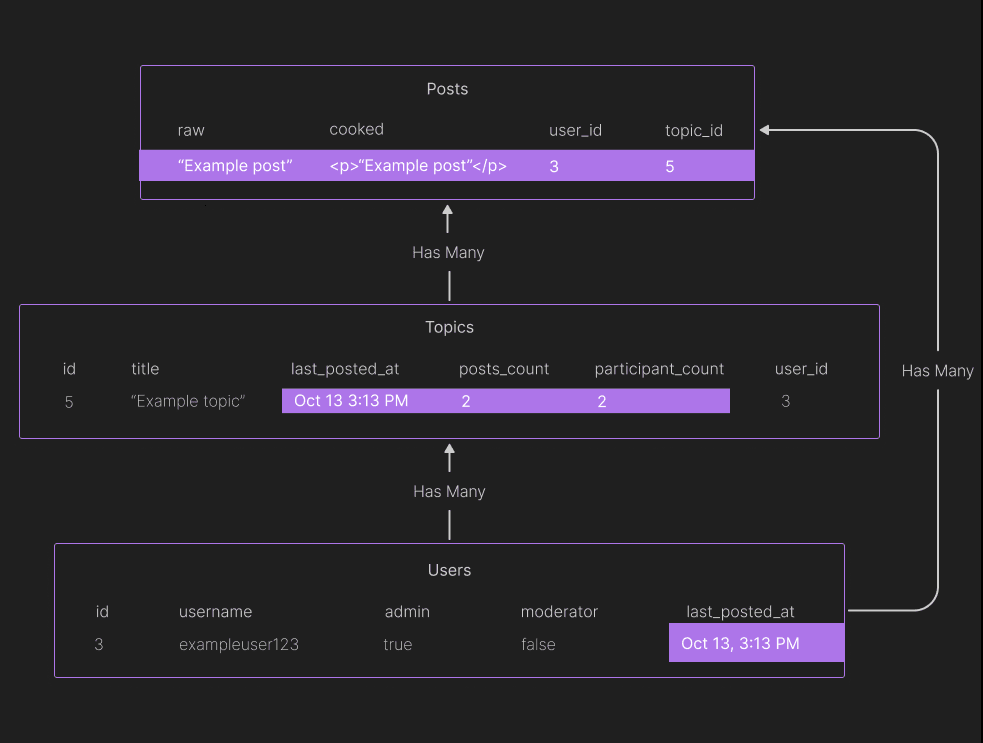Click the user_id header in Posts table
The width and height of the screenshot is (983, 743).
(x=575, y=130)
